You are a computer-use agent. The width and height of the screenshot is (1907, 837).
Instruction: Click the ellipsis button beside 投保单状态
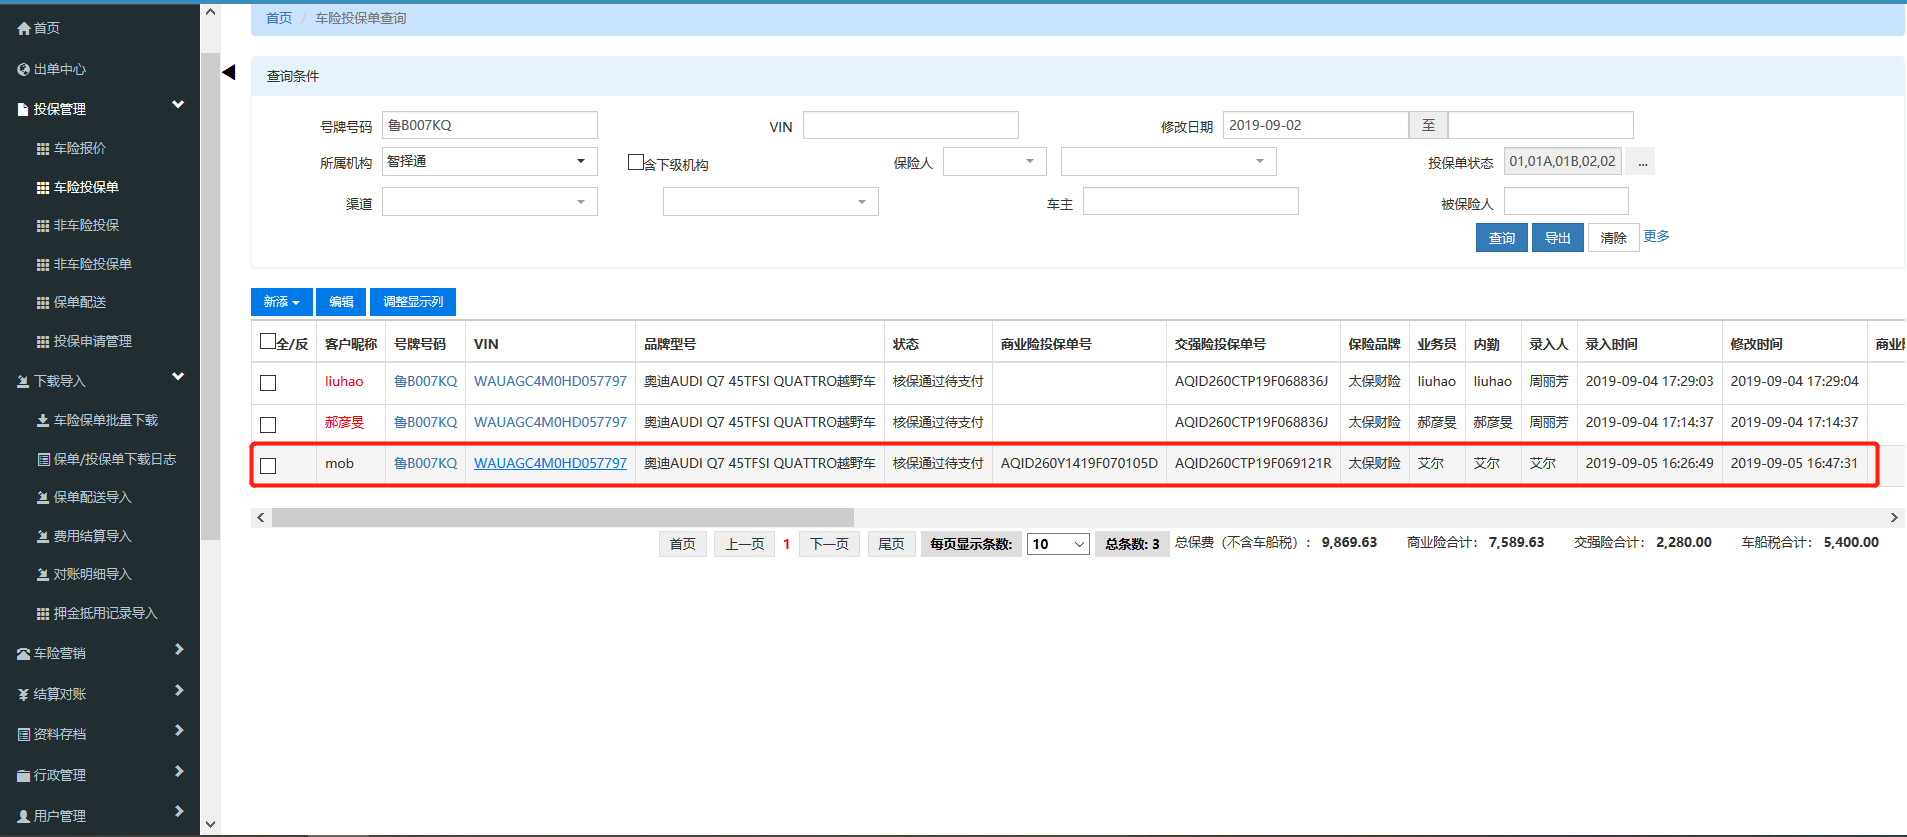click(1640, 162)
